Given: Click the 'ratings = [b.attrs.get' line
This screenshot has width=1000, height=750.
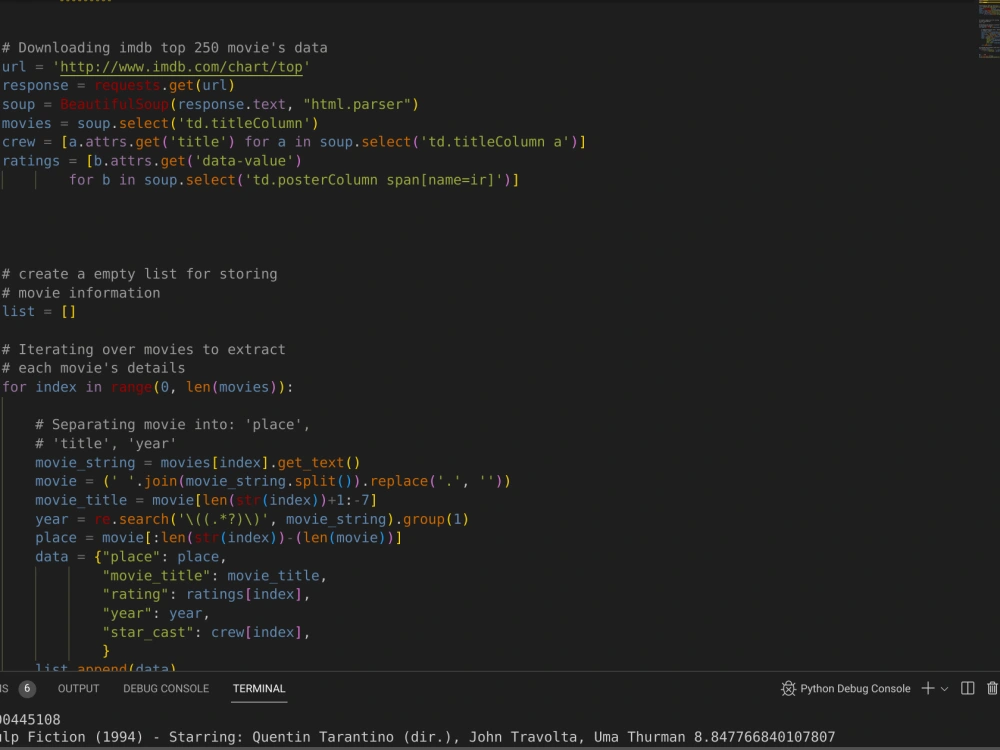Looking at the screenshot, I should pyautogui.click(x=152, y=161).
